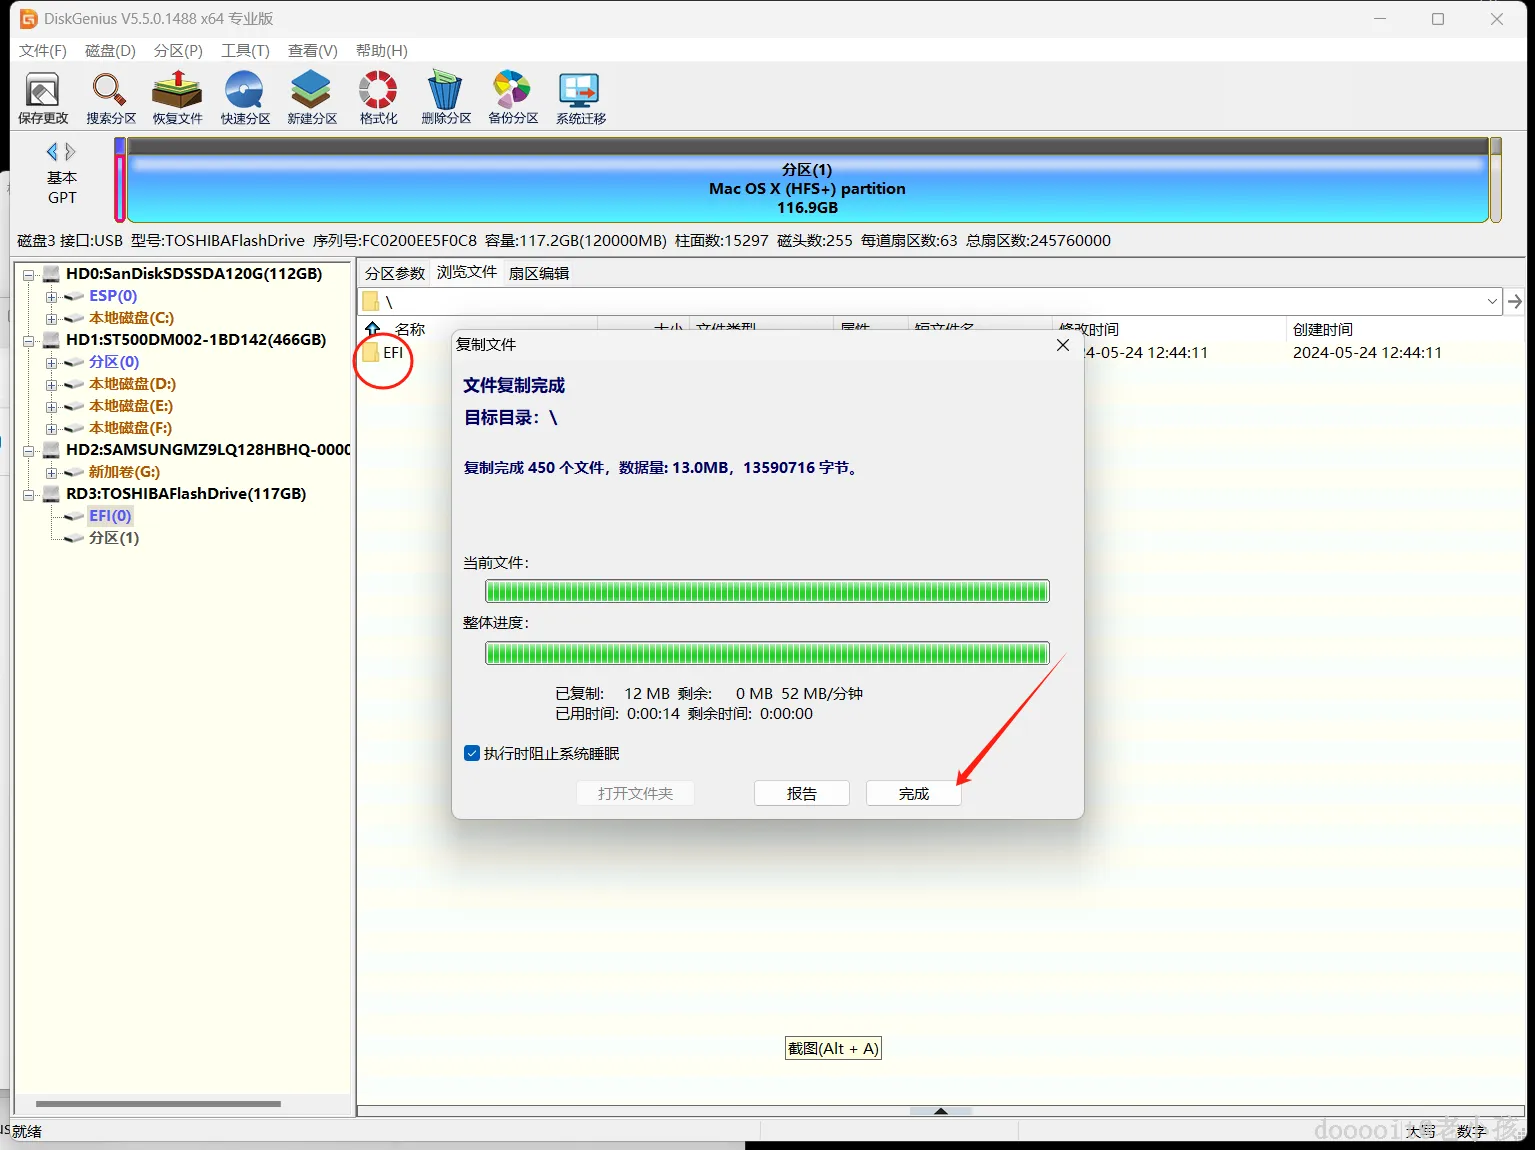Launch the 恢复文件 file recovery tool

click(177, 98)
